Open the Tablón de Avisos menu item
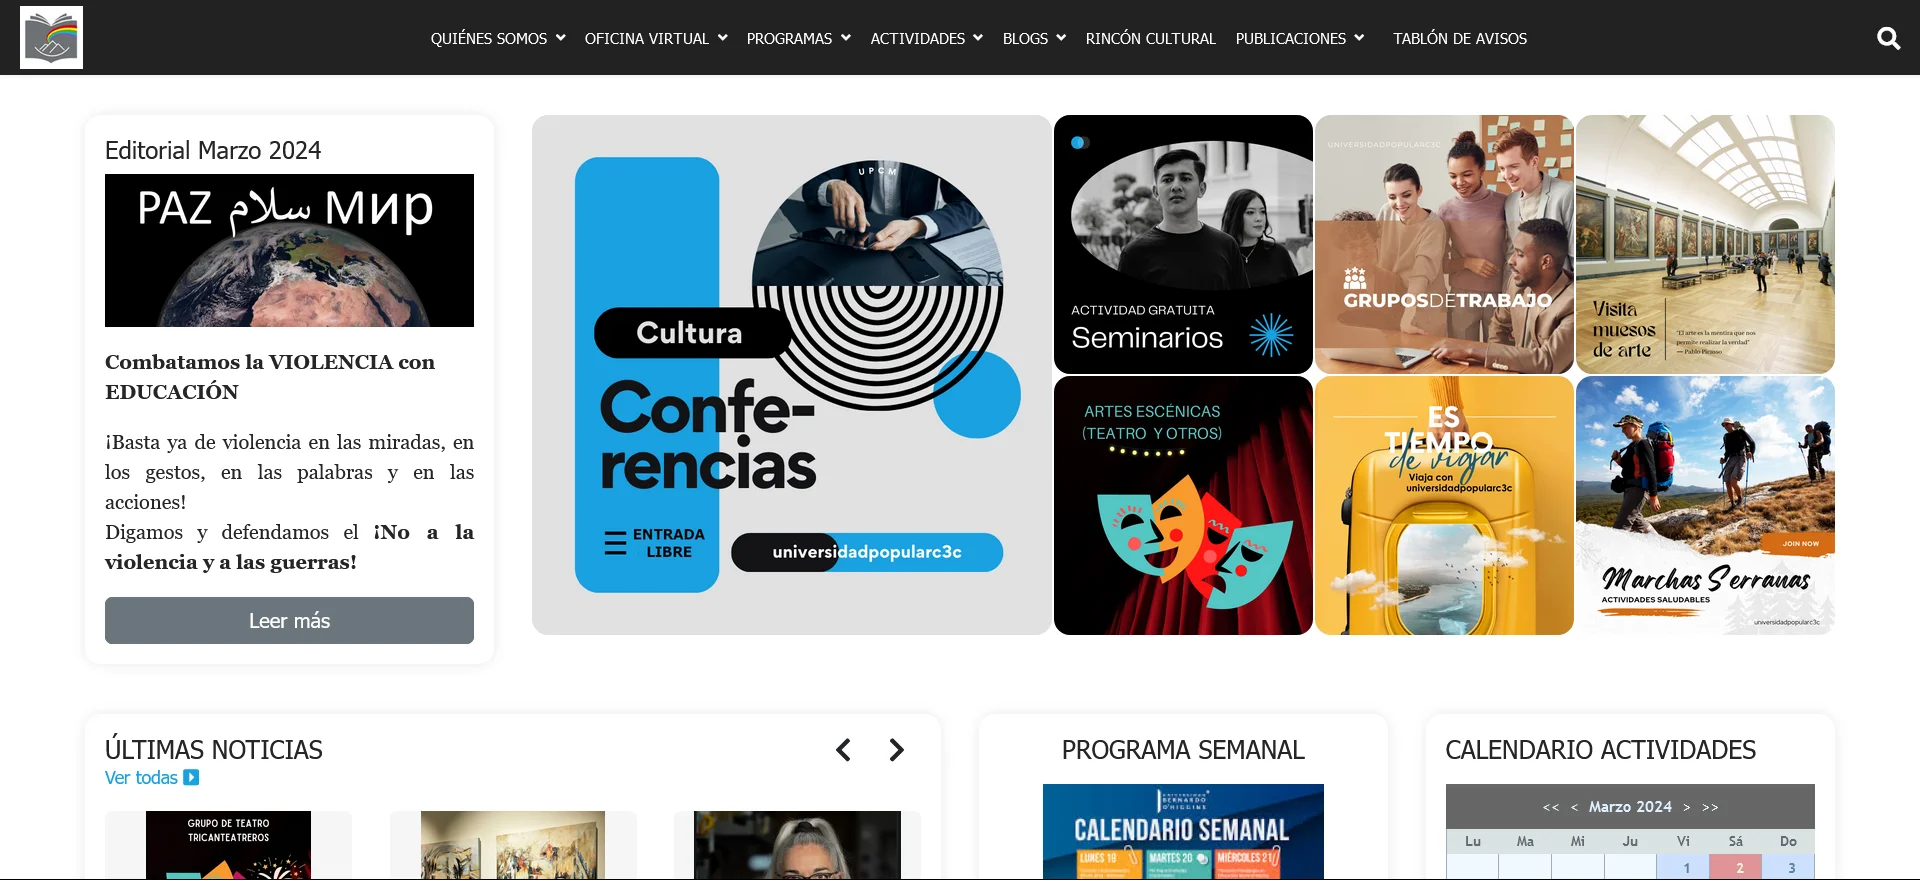Screen dimensions: 1920x880 coord(1460,38)
